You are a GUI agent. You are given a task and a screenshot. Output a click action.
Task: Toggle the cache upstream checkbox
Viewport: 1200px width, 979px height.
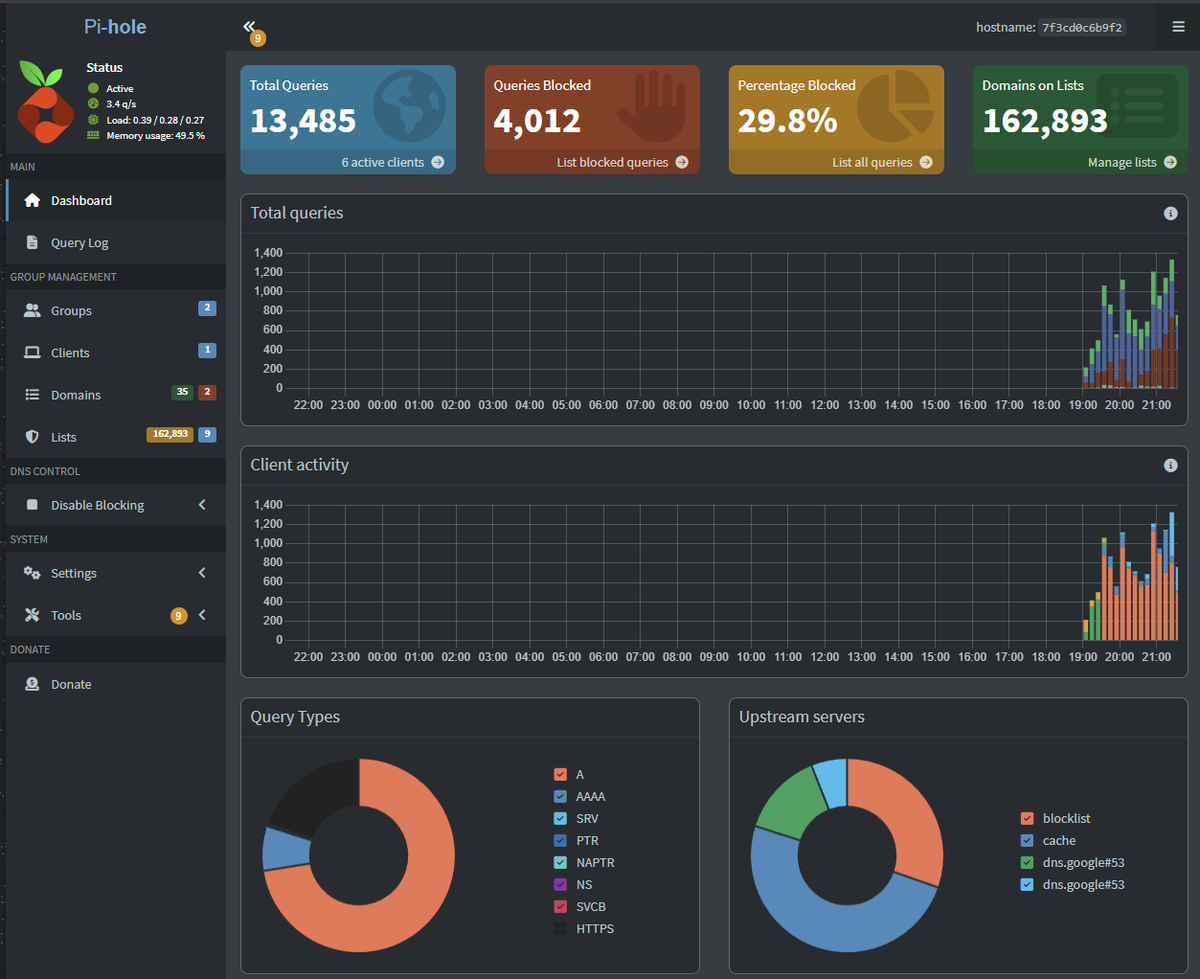click(1027, 841)
